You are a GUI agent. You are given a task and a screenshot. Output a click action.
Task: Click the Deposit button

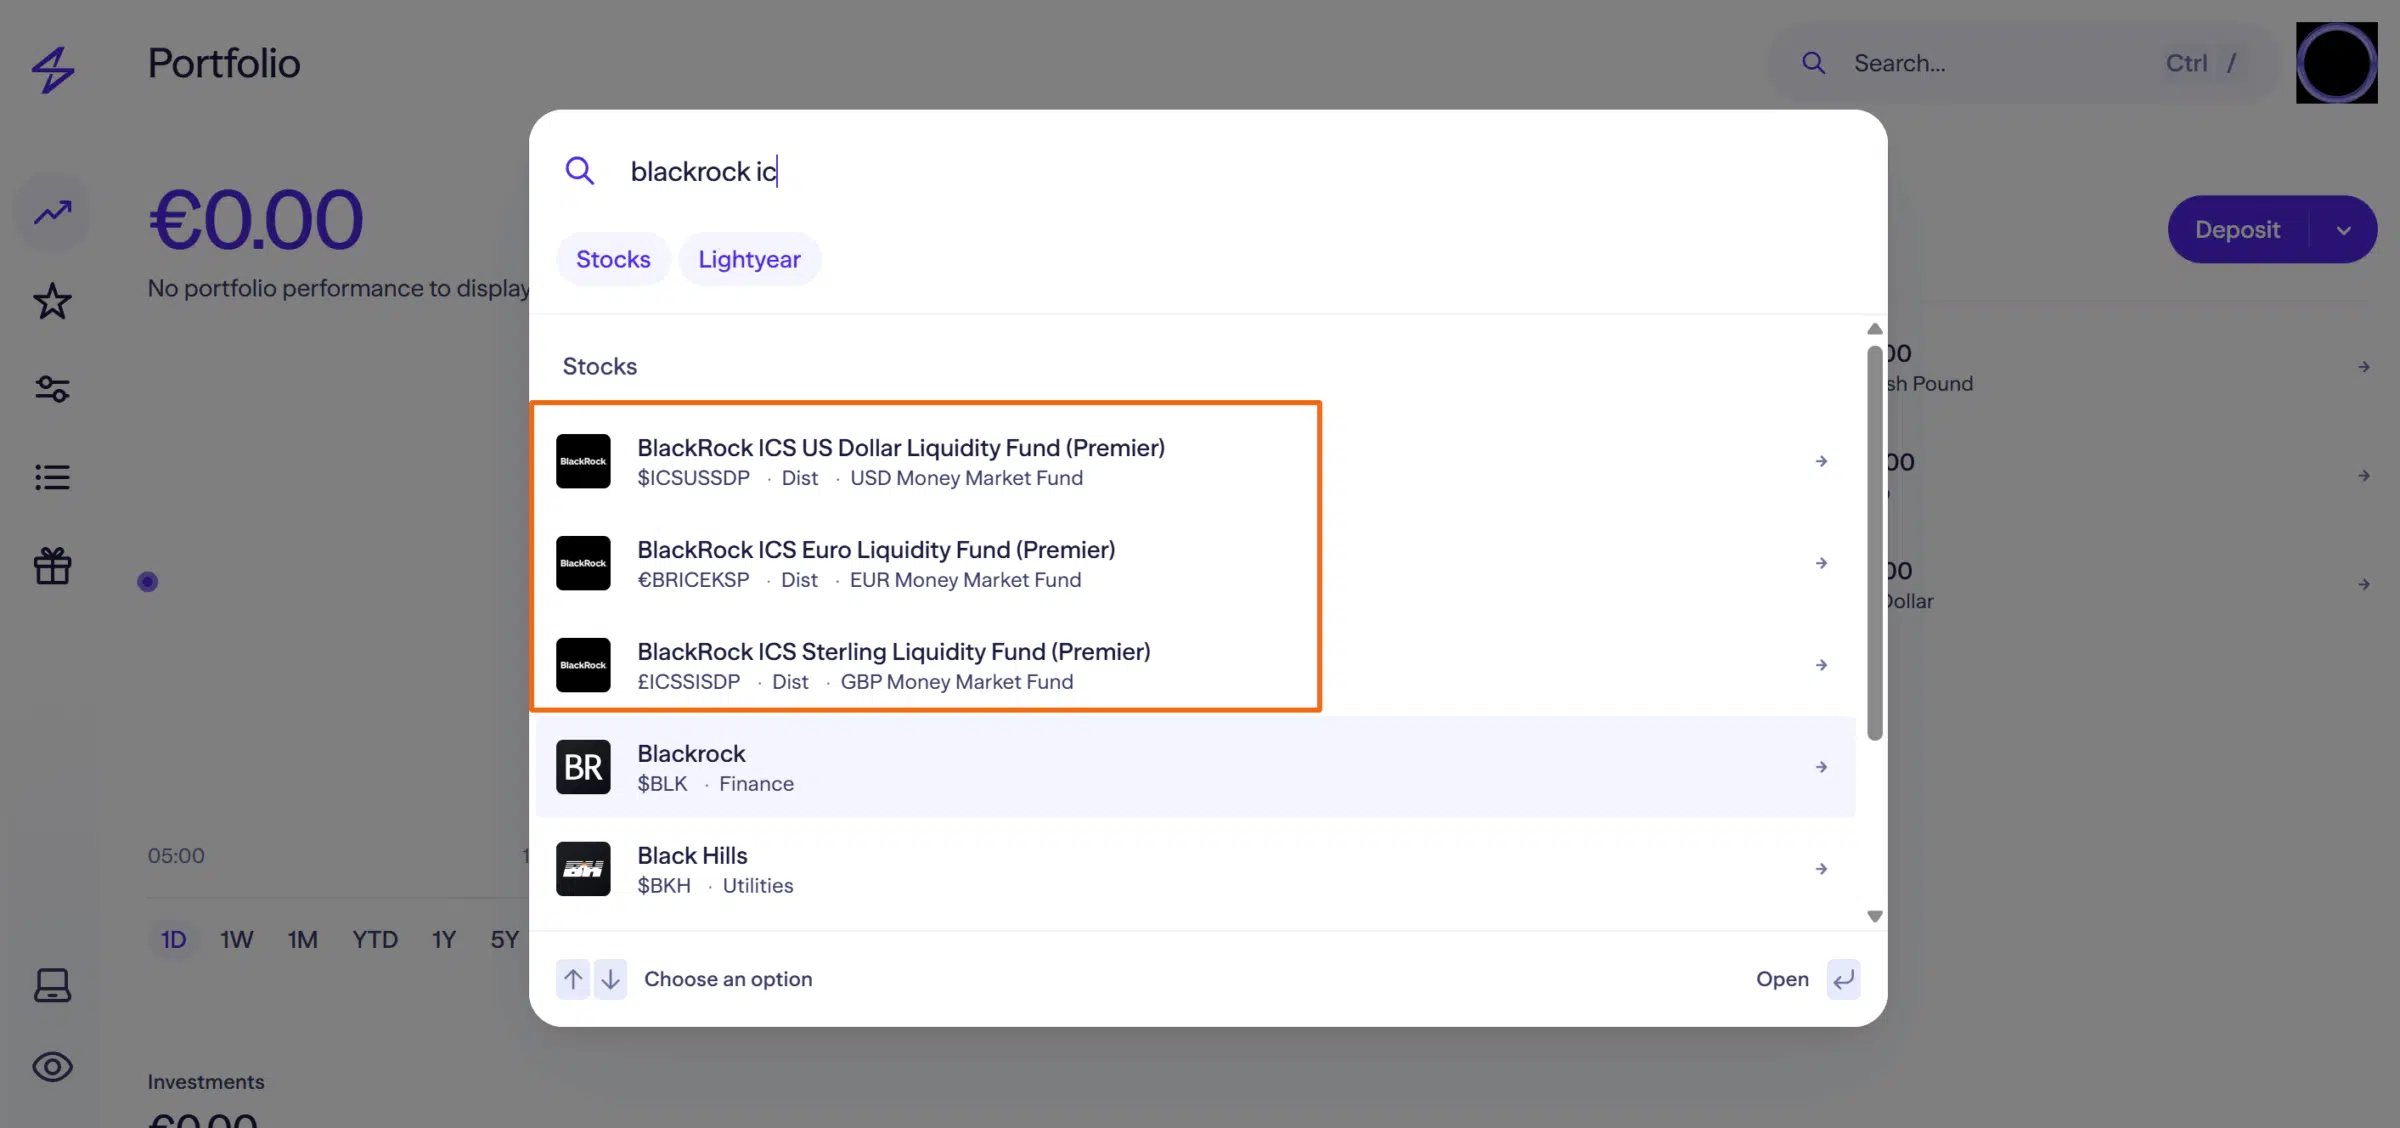(x=2237, y=230)
